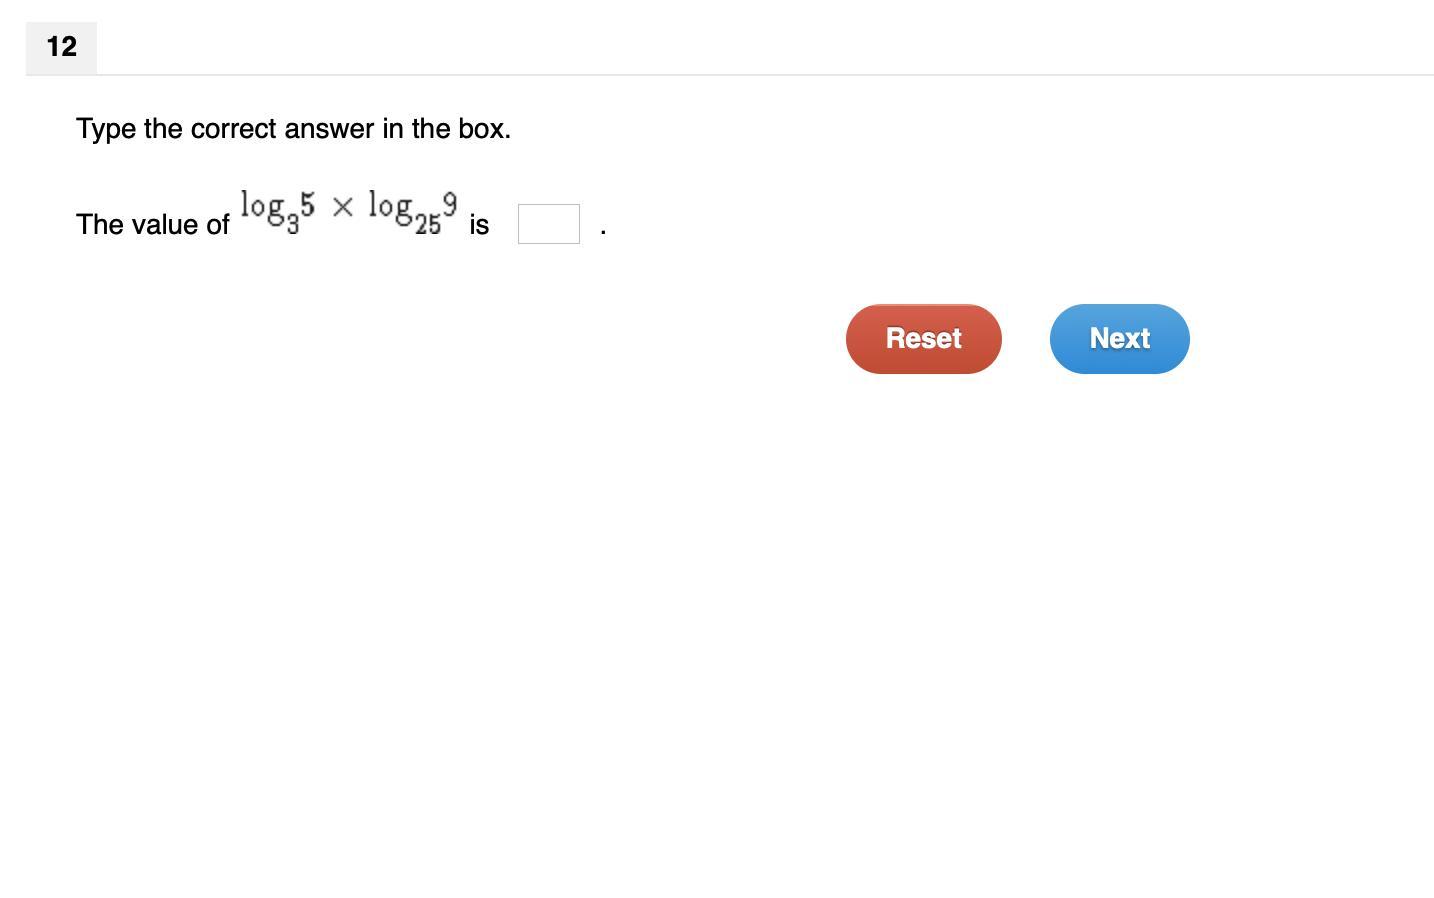Click the number 9 in the expression
Viewport: 1434px width, 898px height.
pos(450,204)
